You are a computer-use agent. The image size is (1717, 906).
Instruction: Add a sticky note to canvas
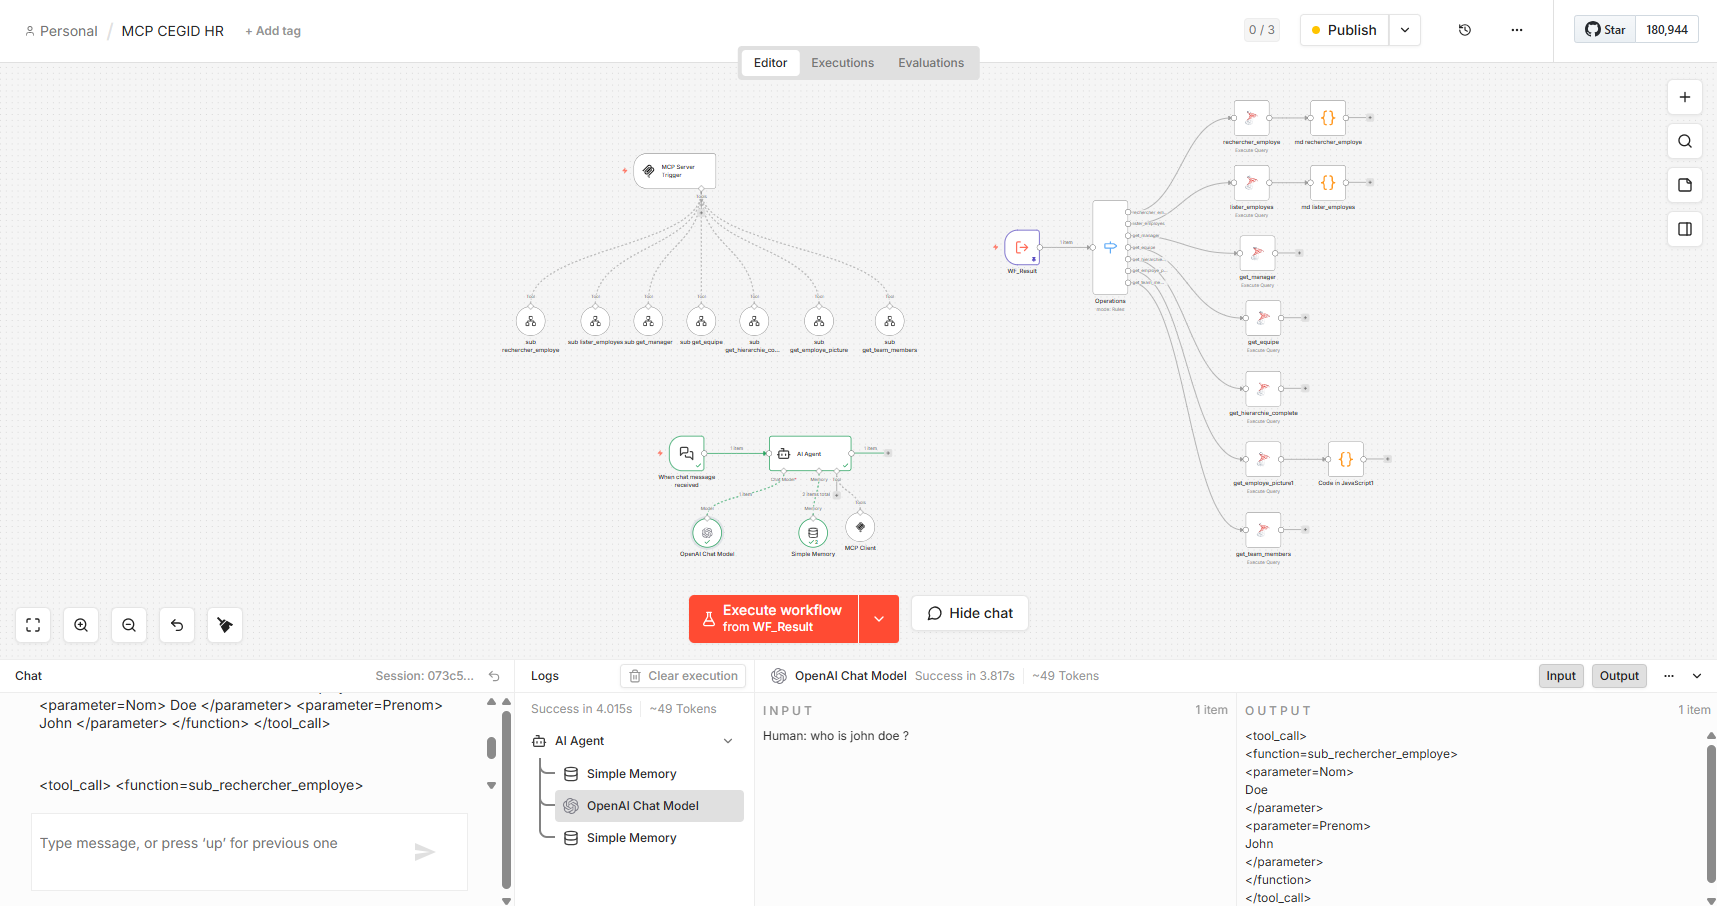1685,185
